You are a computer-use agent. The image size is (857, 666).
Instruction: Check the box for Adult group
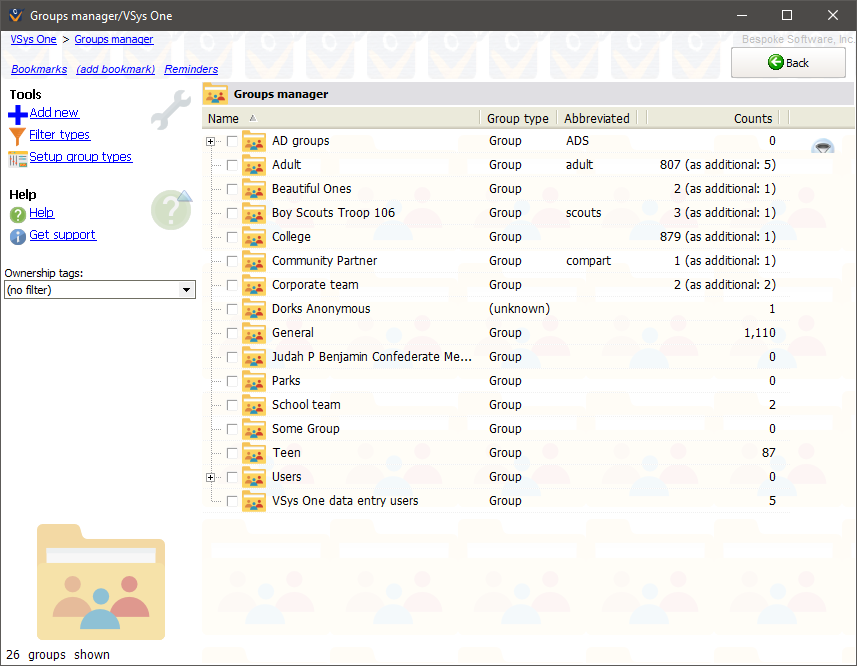click(x=232, y=165)
